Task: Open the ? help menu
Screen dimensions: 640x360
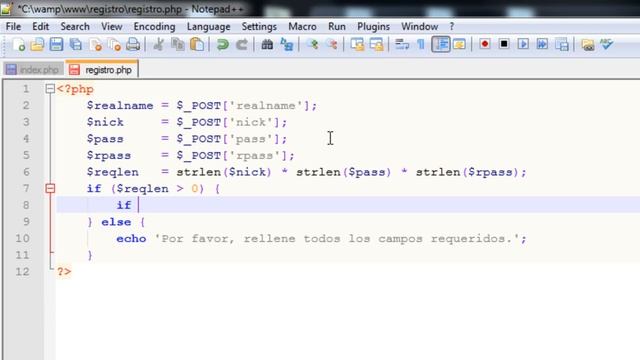Action: pos(452,27)
